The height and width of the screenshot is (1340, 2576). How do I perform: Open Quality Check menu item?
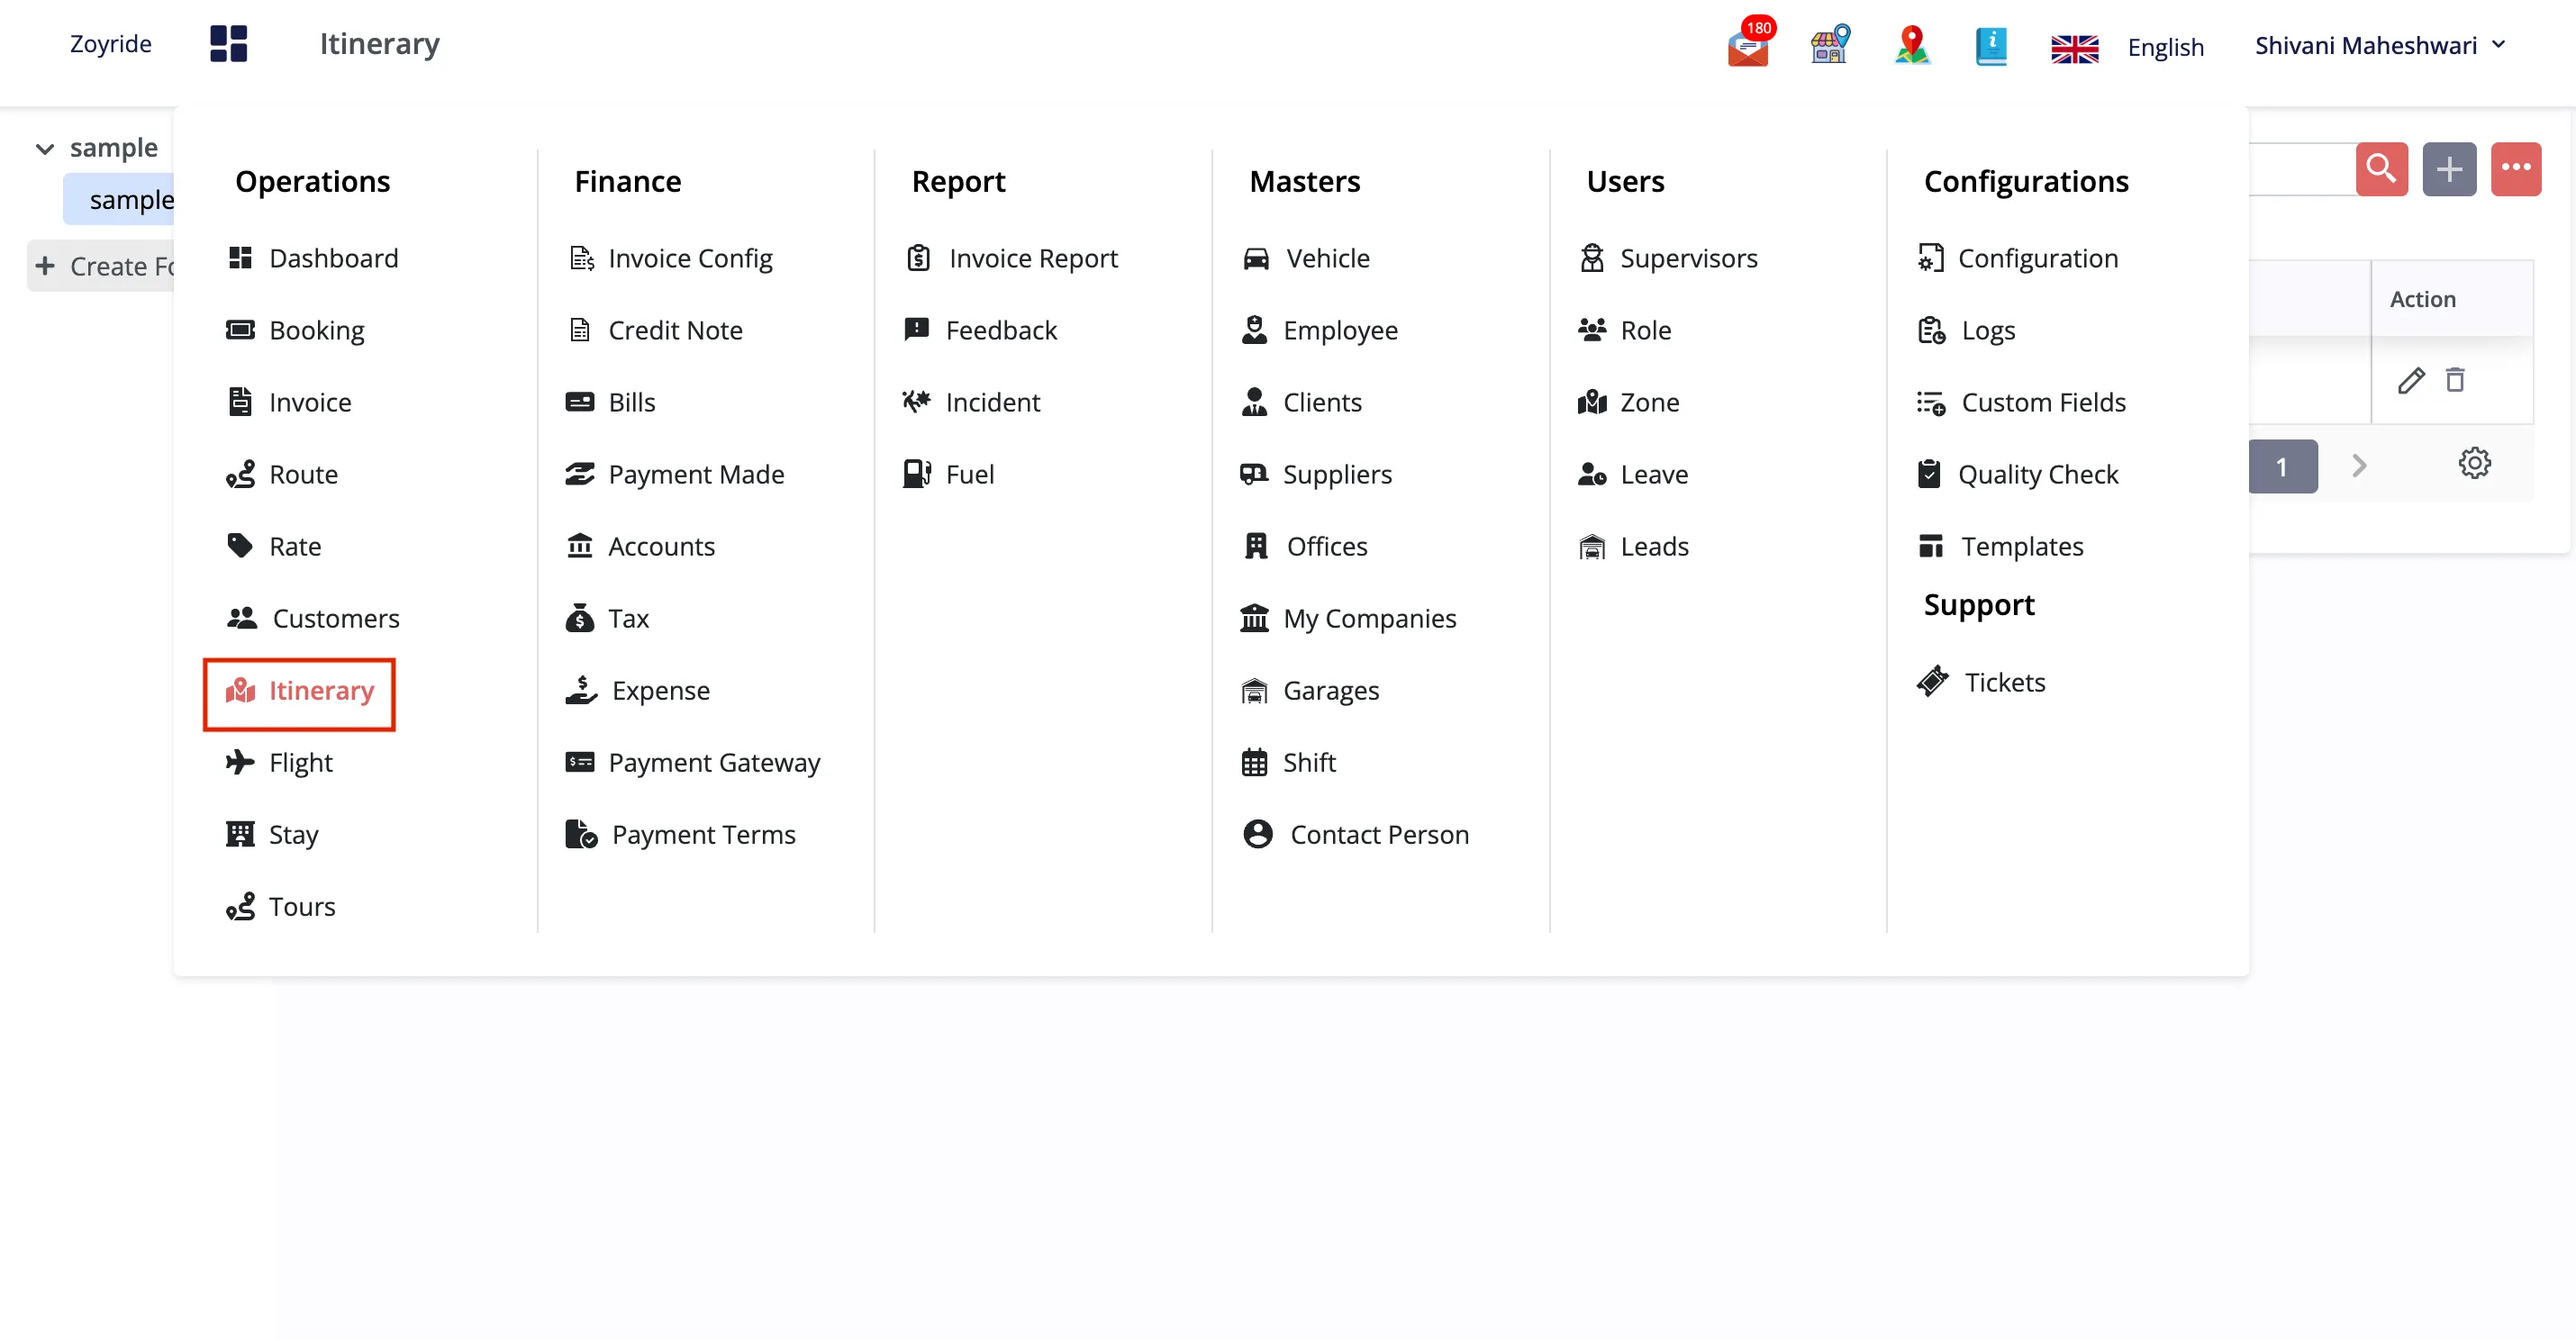2019,474
